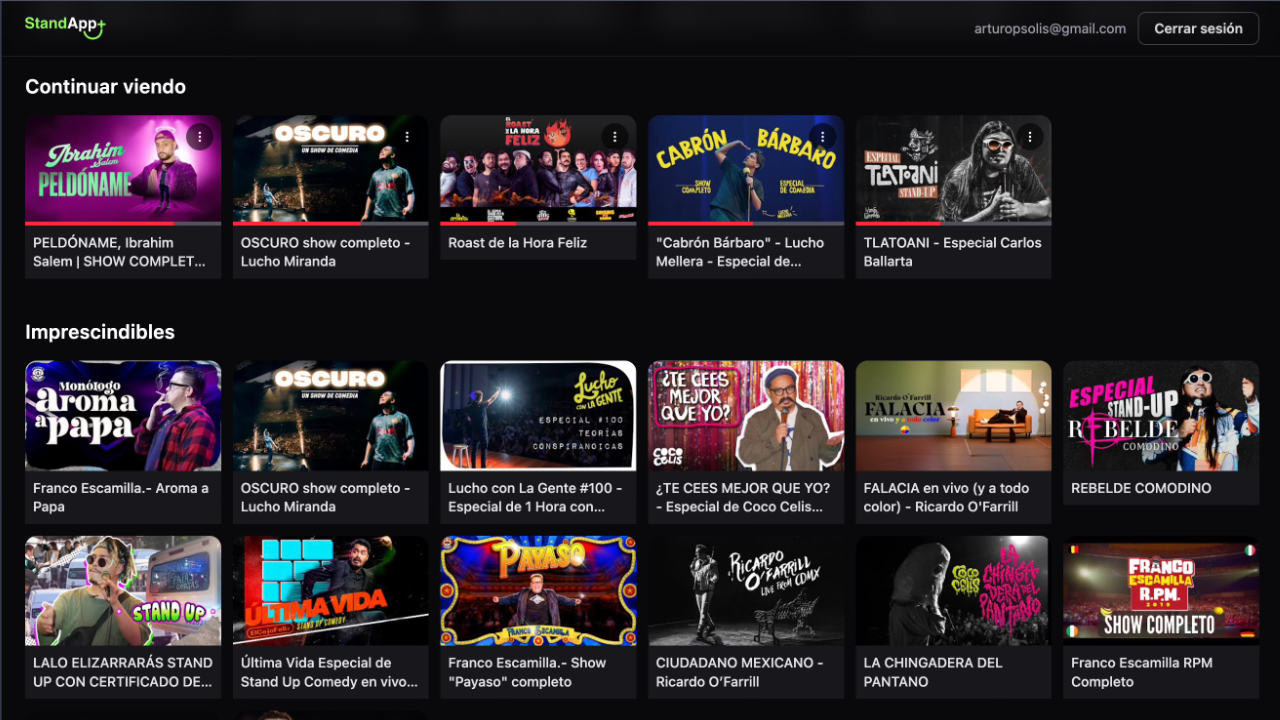This screenshot has height=720, width=1280.
Task: Click the "Continuar viendo" section heading
Action: click(x=106, y=87)
